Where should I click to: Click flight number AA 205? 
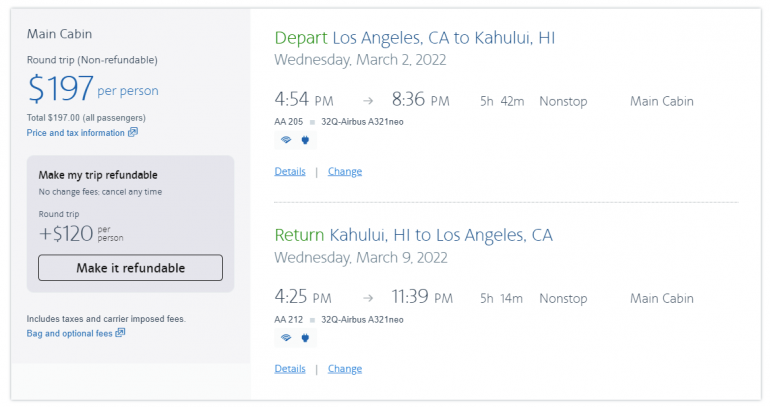[288, 122]
